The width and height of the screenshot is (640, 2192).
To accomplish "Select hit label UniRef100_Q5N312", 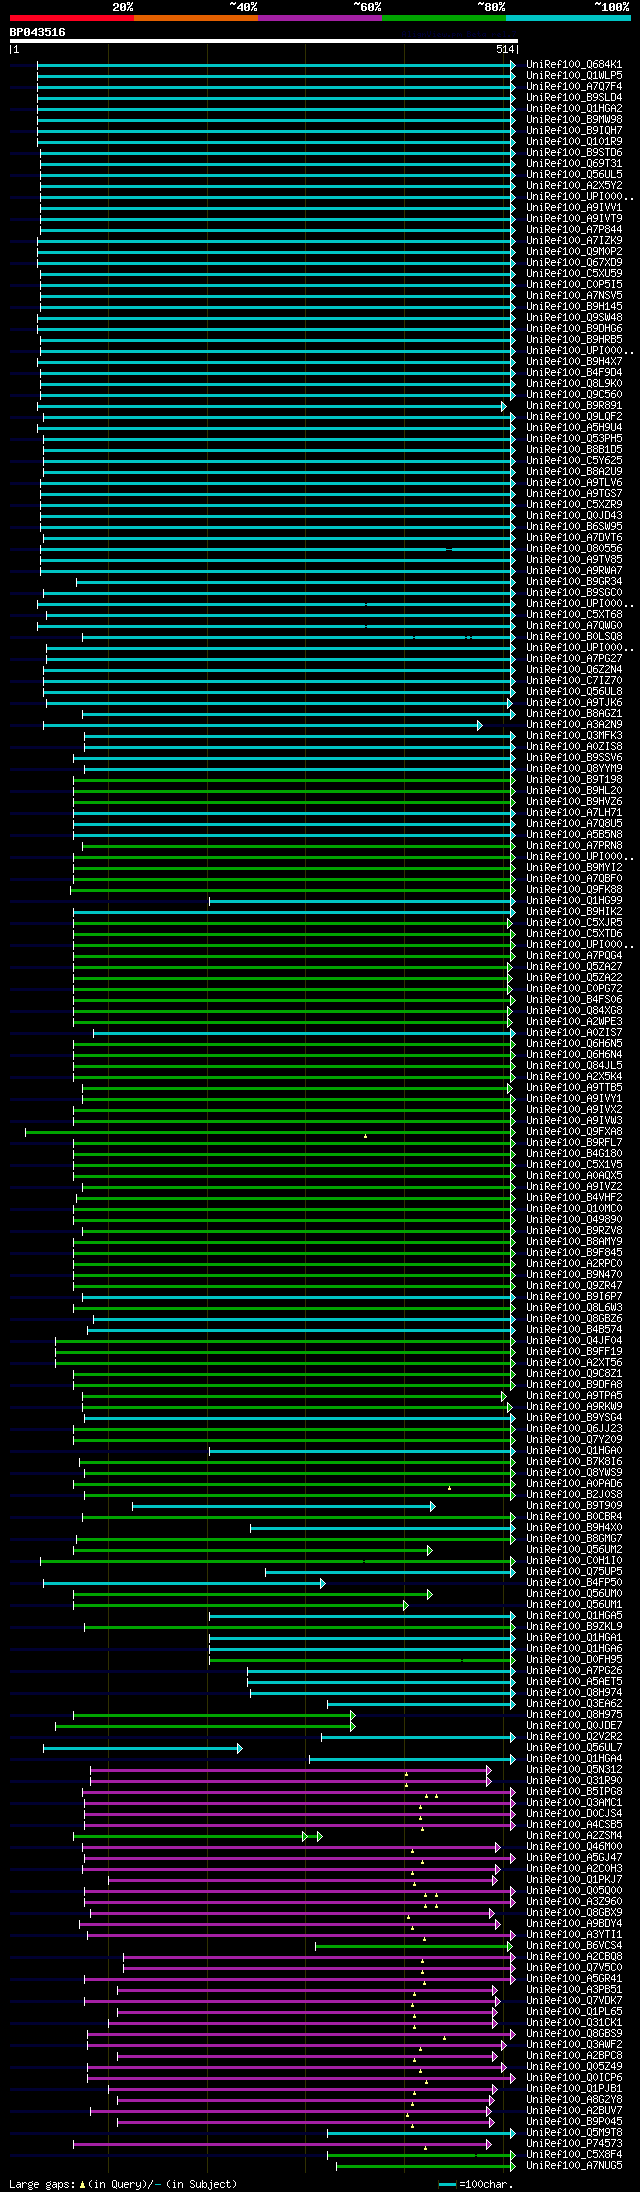I will click(574, 1769).
